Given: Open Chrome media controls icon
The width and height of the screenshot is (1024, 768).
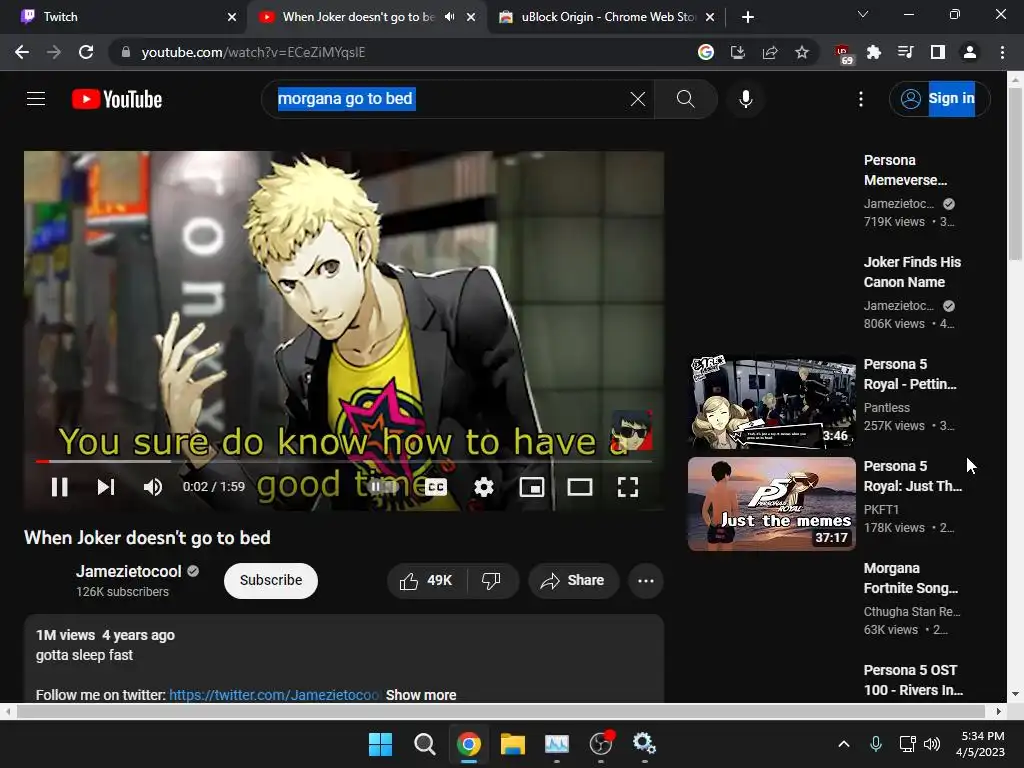Looking at the screenshot, I should [x=905, y=52].
